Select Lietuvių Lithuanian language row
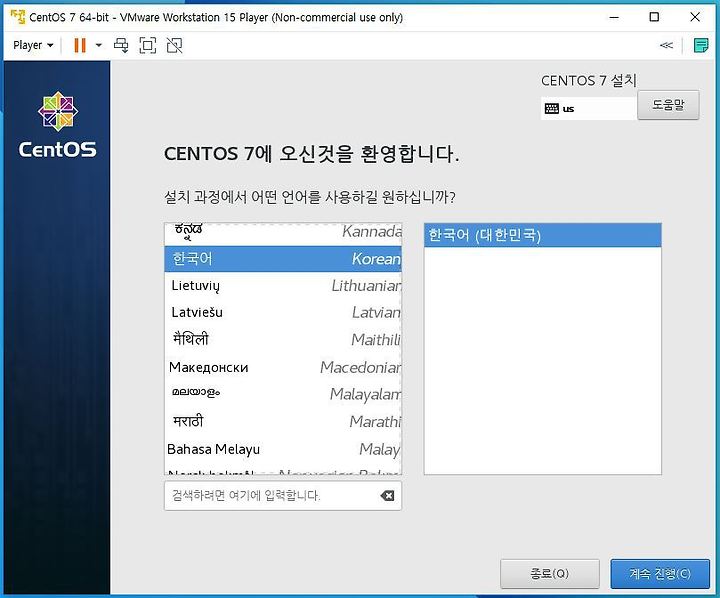Screen dimensions: 720x598 coord(283,286)
